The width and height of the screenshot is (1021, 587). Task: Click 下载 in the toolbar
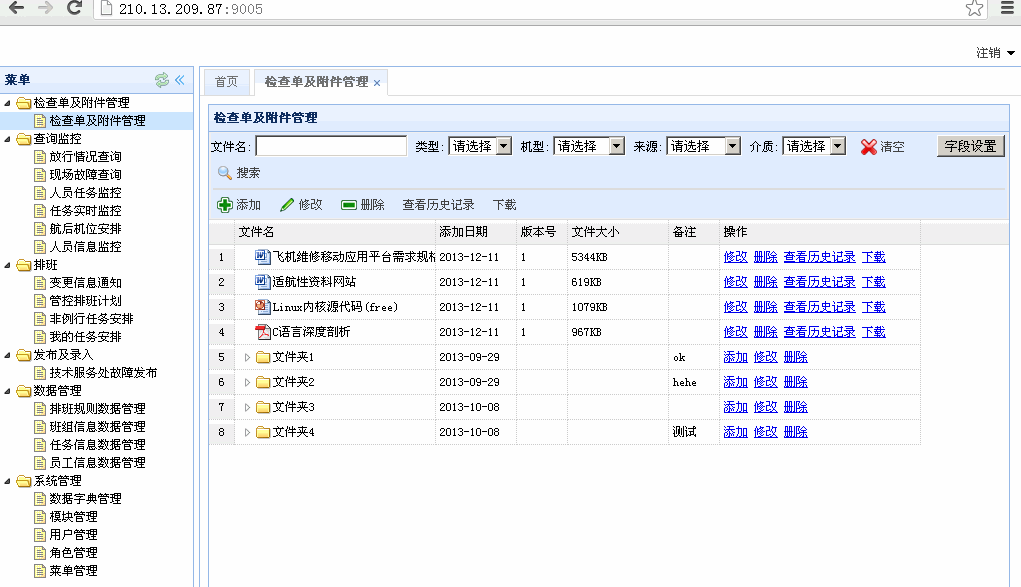505,205
